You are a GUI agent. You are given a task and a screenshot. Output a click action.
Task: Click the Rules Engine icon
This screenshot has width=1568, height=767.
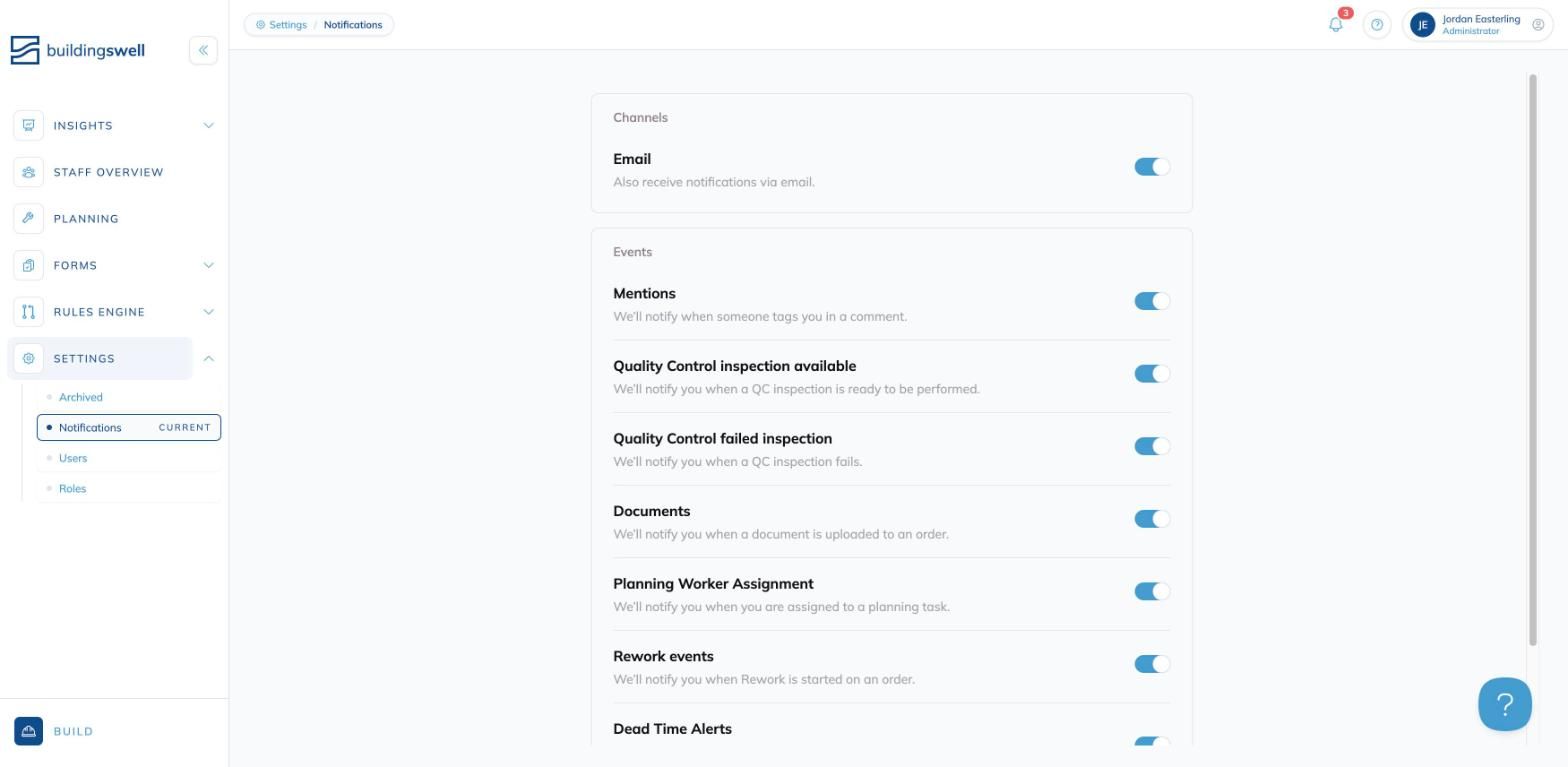tap(29, 312)
